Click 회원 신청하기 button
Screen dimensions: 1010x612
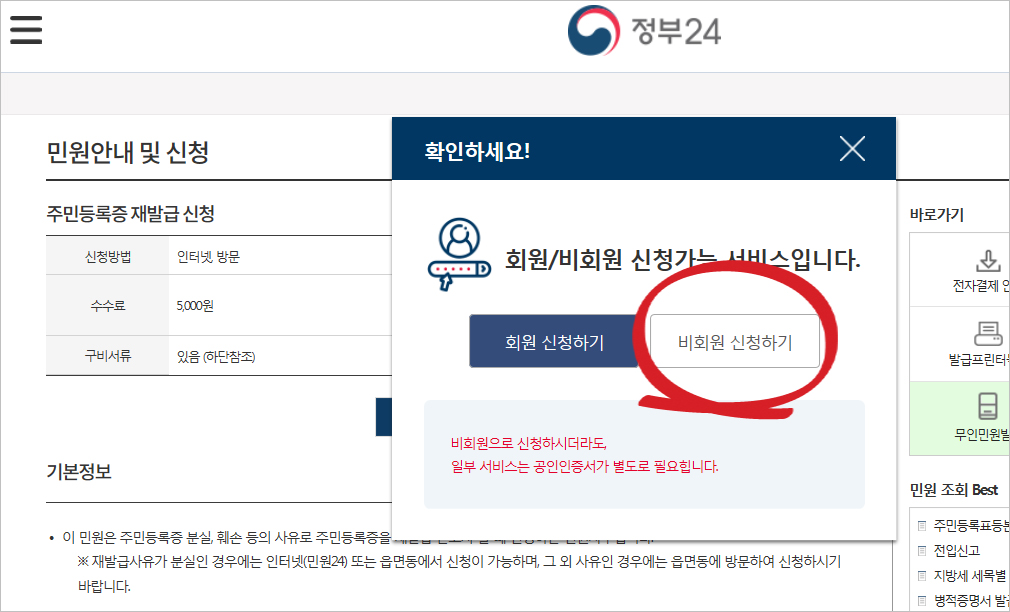[x=554, y=341]
